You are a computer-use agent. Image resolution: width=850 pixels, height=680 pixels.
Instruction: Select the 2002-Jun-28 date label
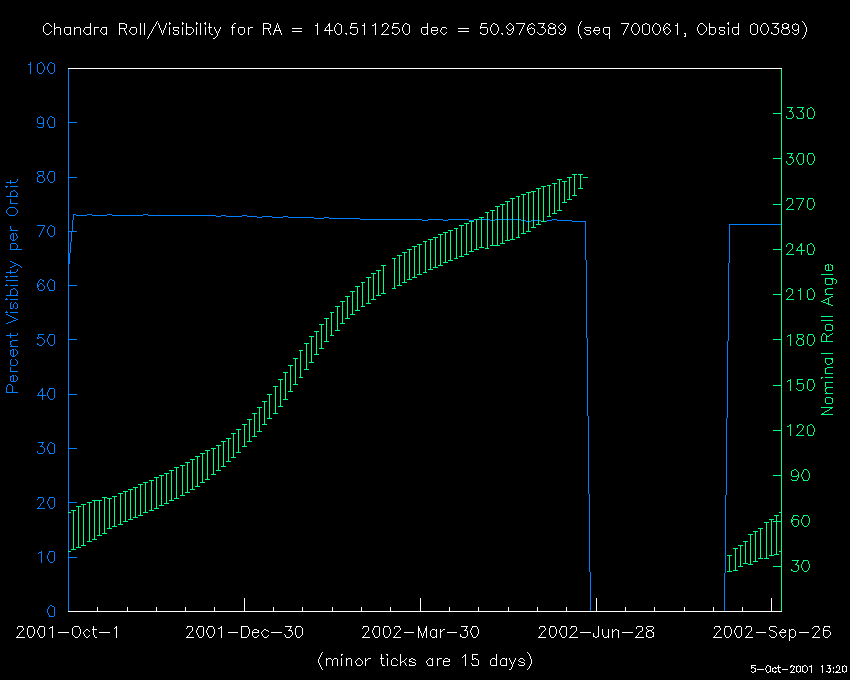pyautogui.click(x=596, y=632)
